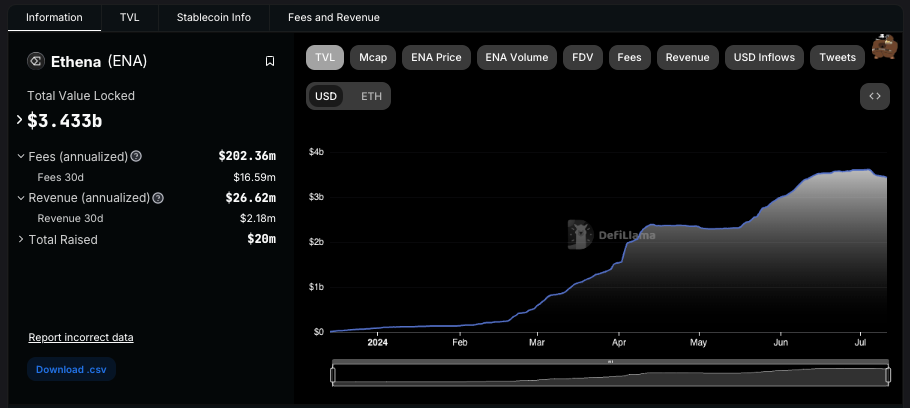910x408 pixels.
Task: Click Report incorrect data link
Action: 81,337
